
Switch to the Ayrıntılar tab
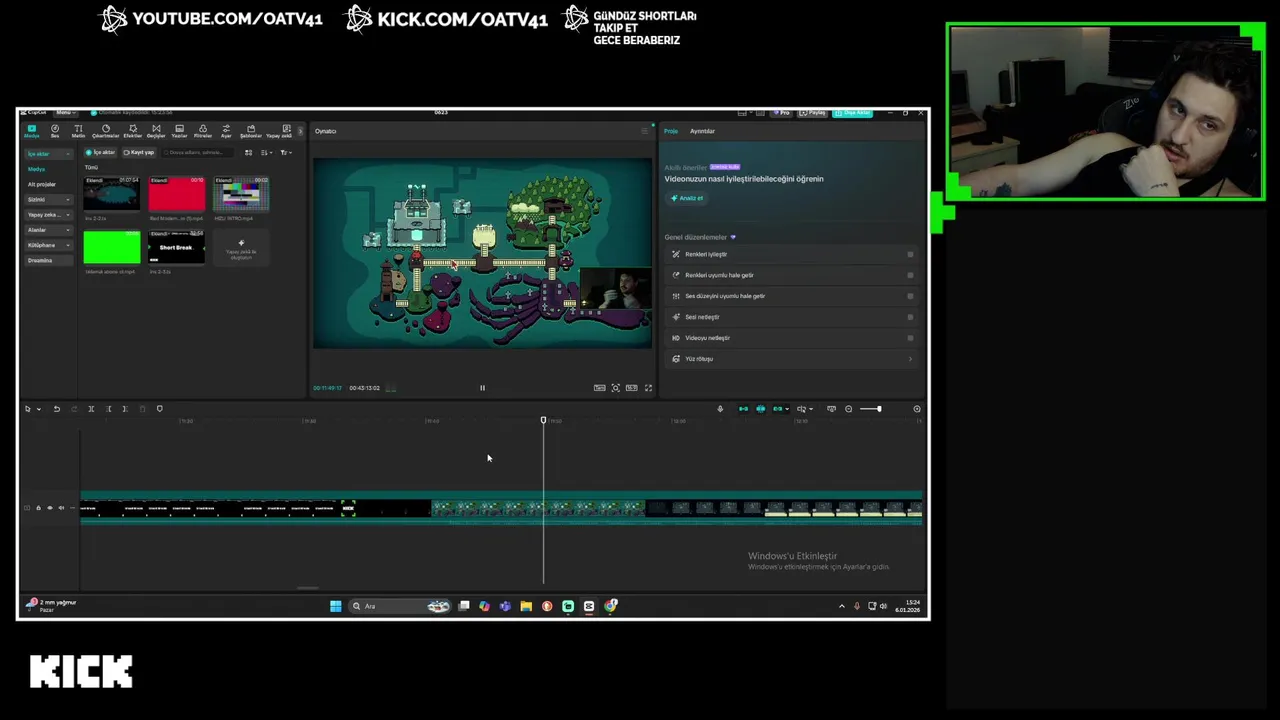(702, 131)
